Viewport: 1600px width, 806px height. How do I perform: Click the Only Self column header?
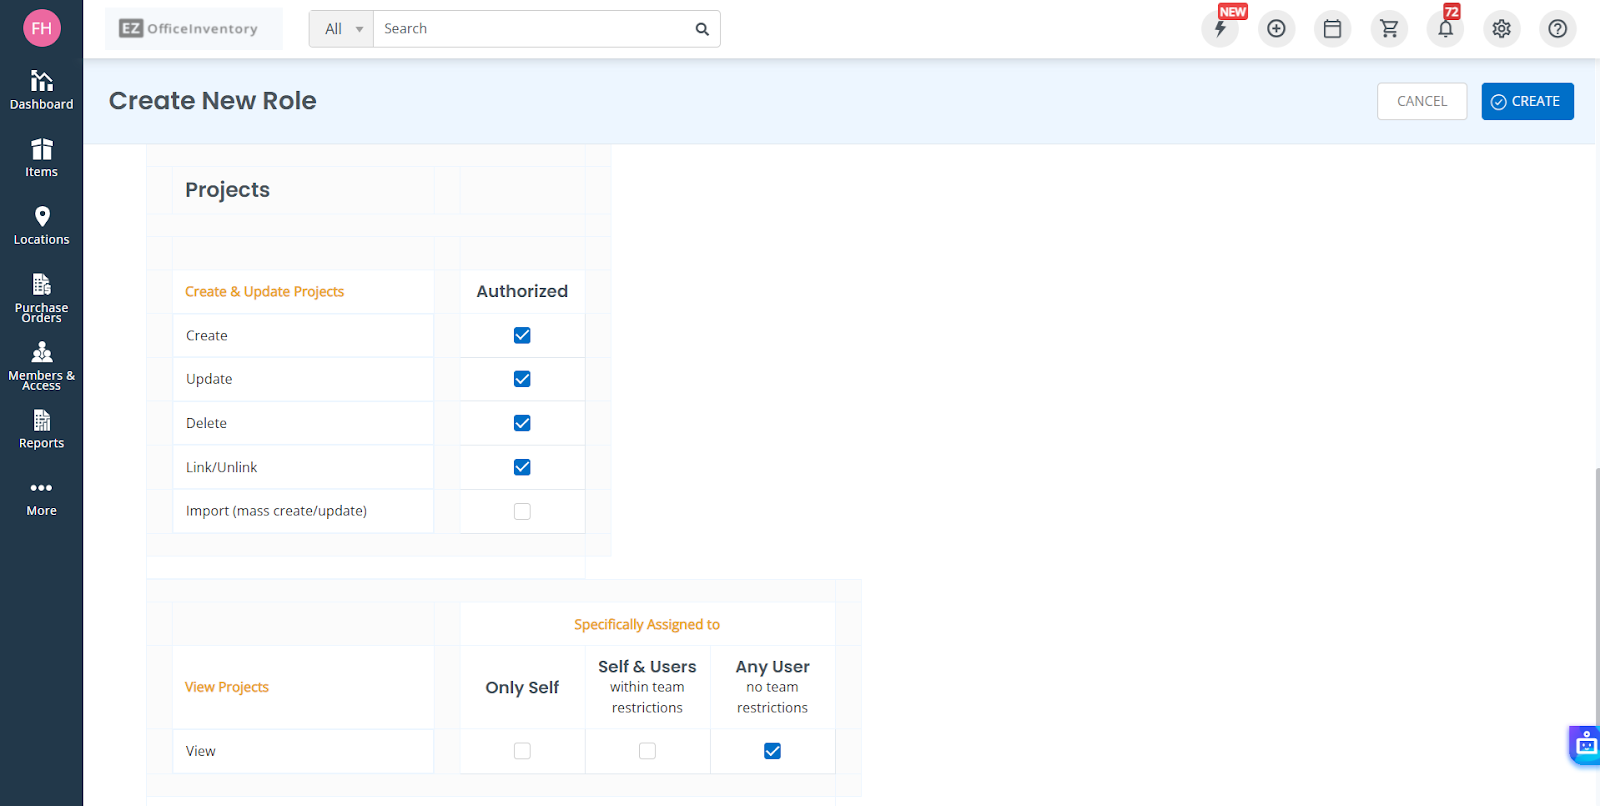(522, 687)
